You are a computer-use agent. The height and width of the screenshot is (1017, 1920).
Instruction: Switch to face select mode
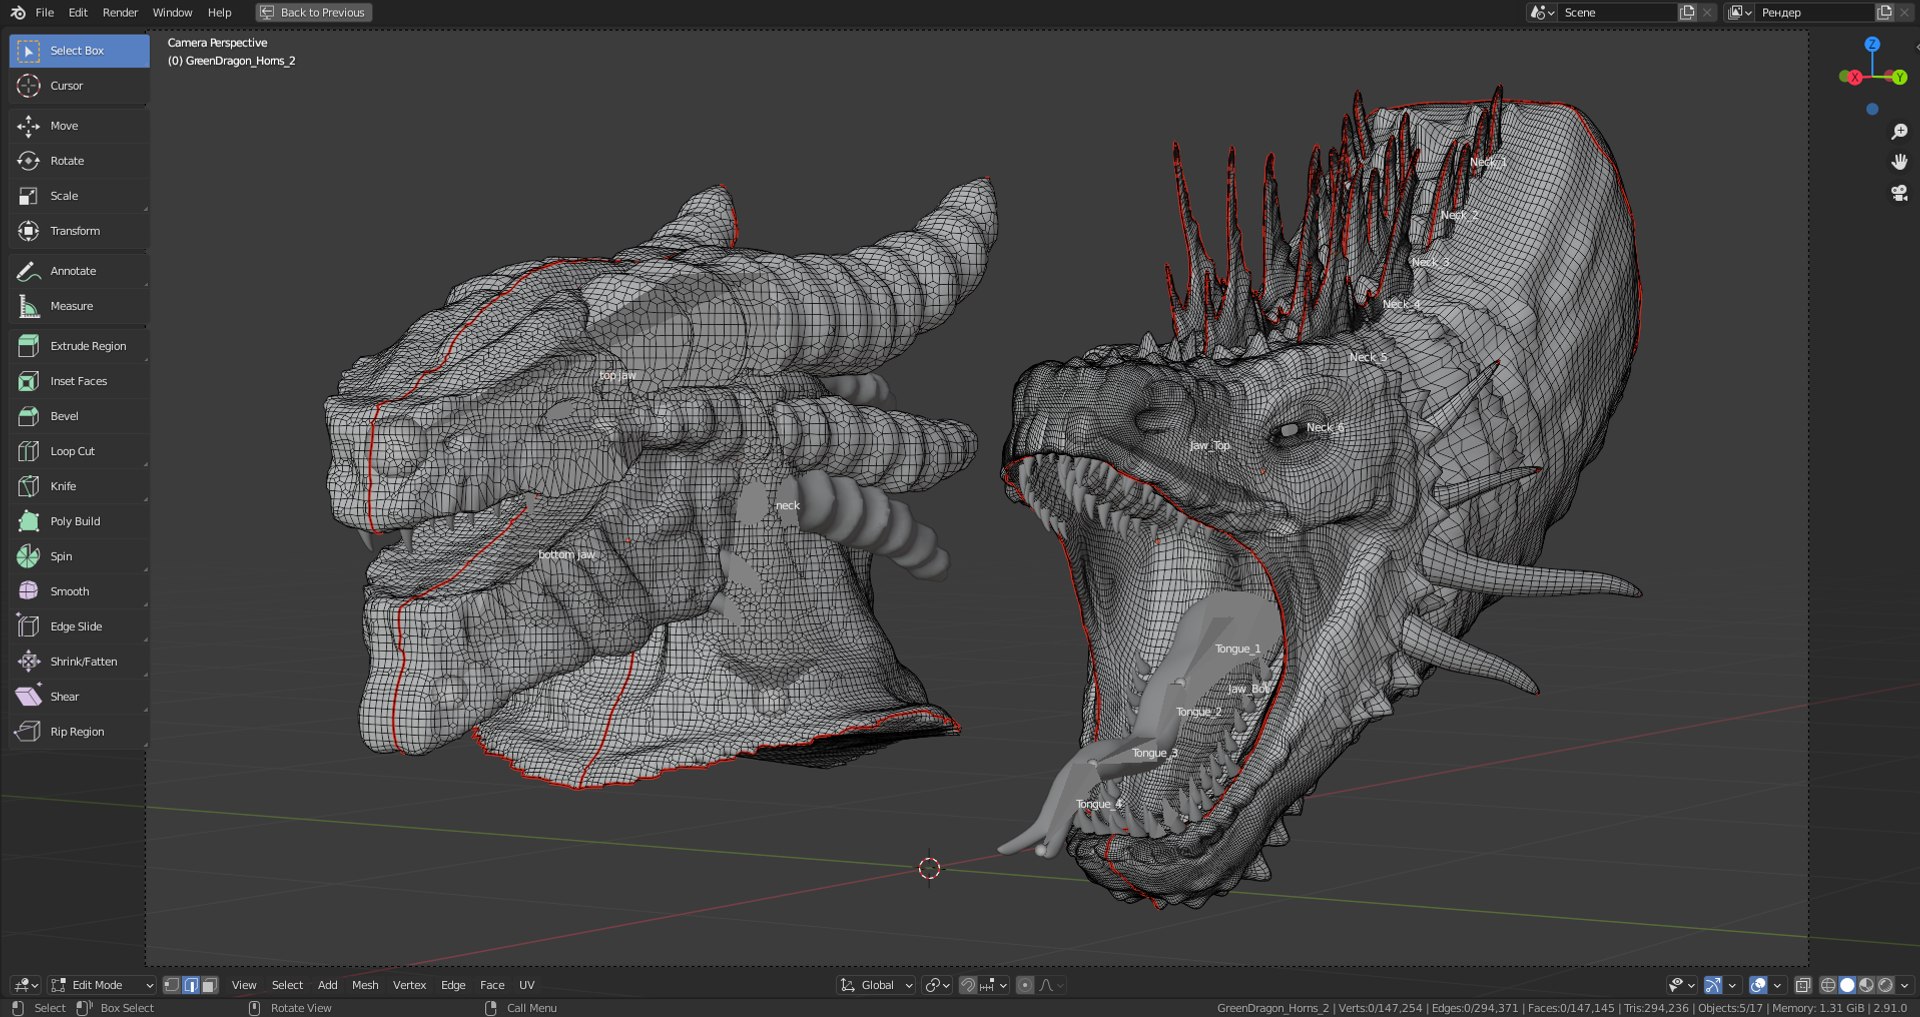pos(209,985)
